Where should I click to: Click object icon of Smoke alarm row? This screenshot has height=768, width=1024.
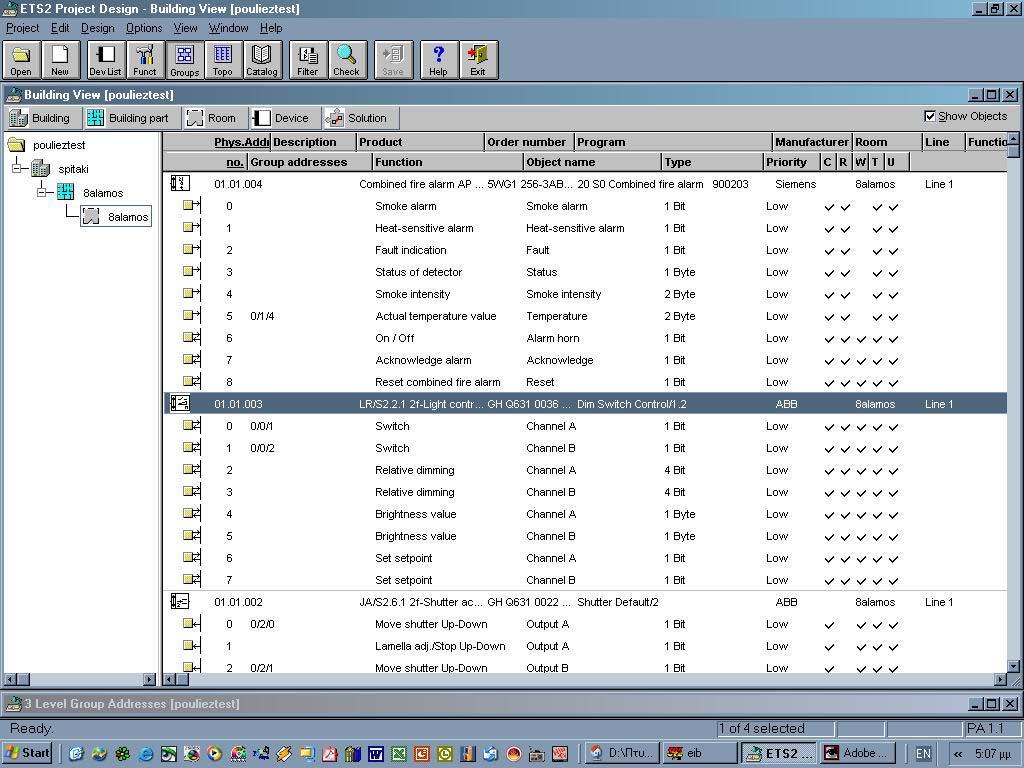[192, 206]
